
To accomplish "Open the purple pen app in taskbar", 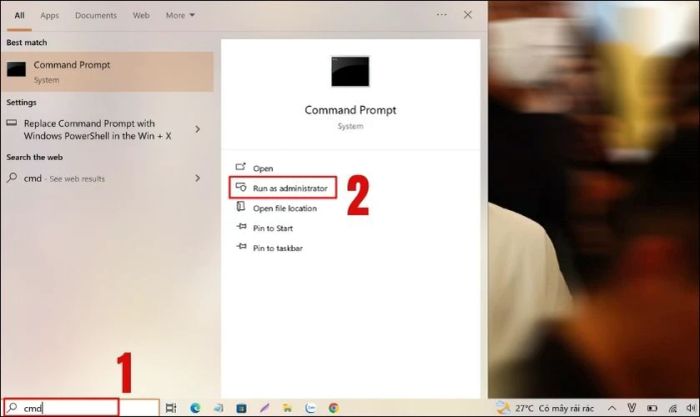I will click(x=264, y=408).
